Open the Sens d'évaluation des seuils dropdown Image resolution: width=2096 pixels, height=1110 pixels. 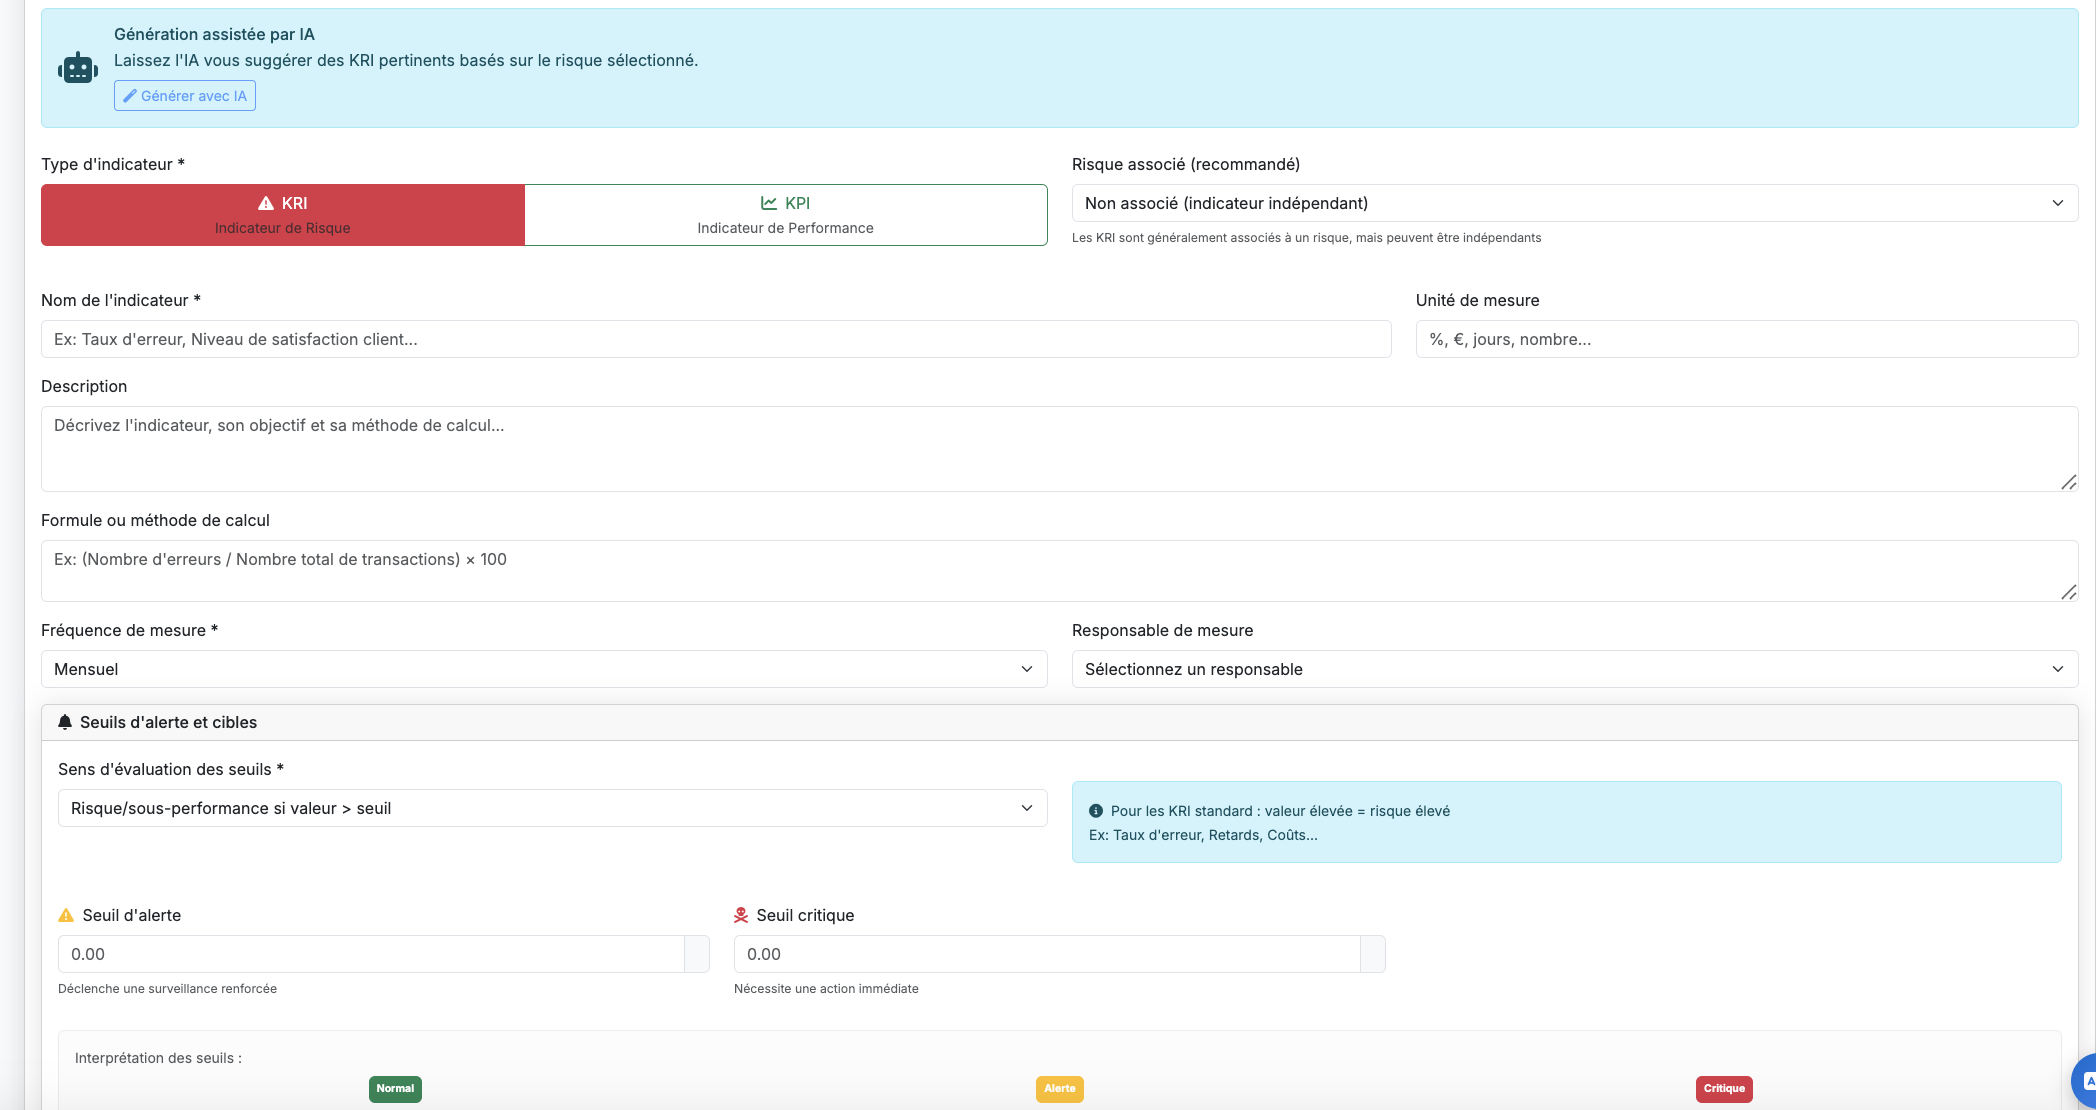coord(552,808)
